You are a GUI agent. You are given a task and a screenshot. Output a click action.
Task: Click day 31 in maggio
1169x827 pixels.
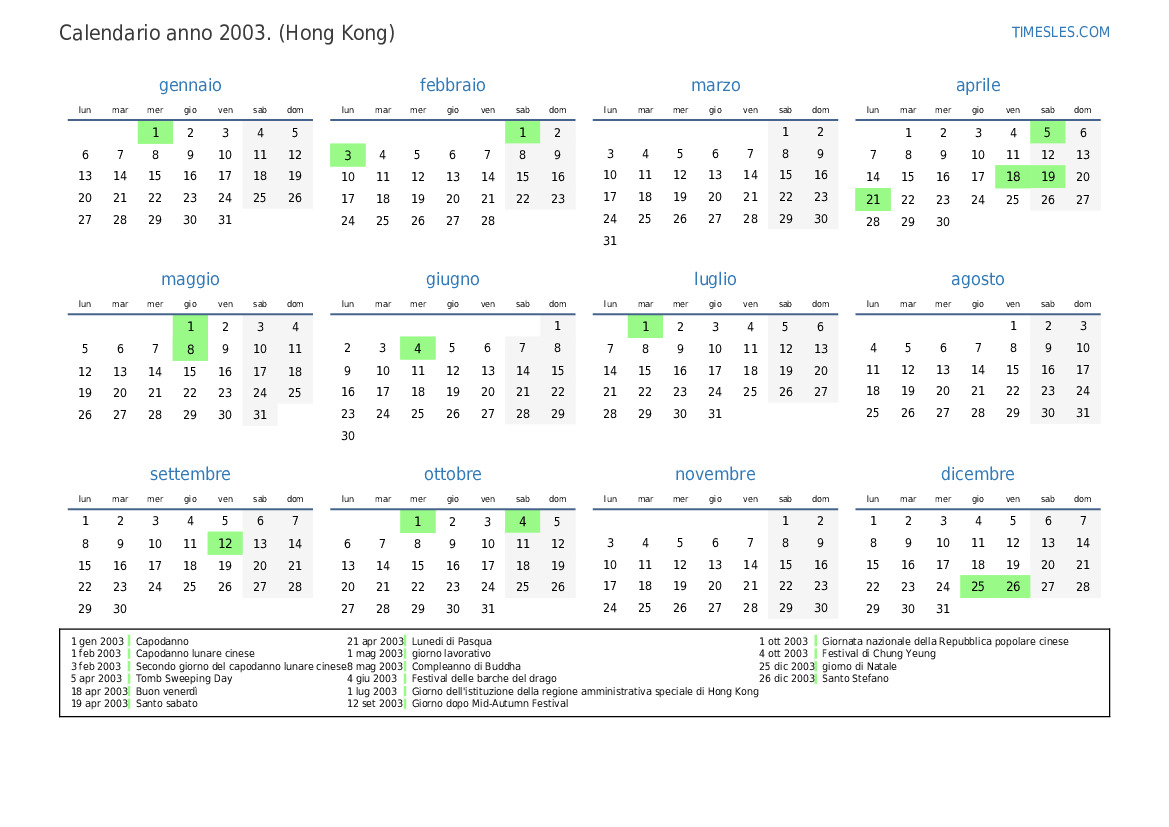point(259,415)
